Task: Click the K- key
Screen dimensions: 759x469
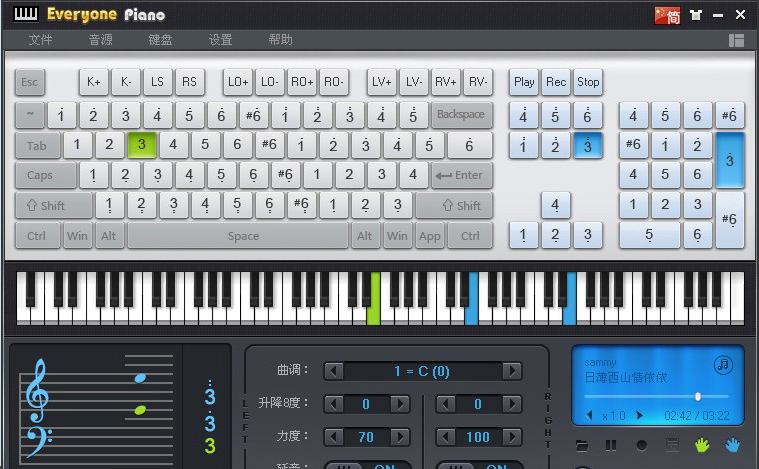Action: tap(126, 82)
